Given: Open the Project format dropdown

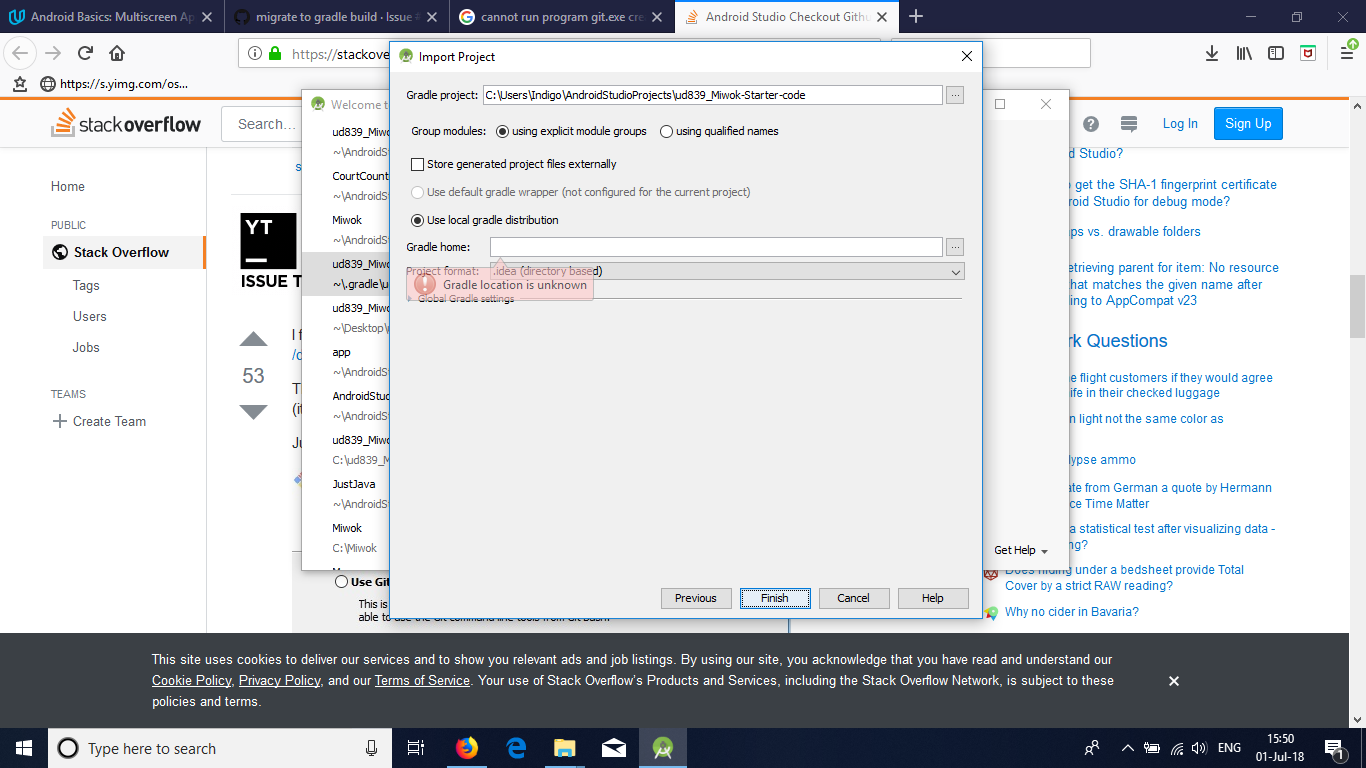Looking at the screenshot, I should 957,271.
